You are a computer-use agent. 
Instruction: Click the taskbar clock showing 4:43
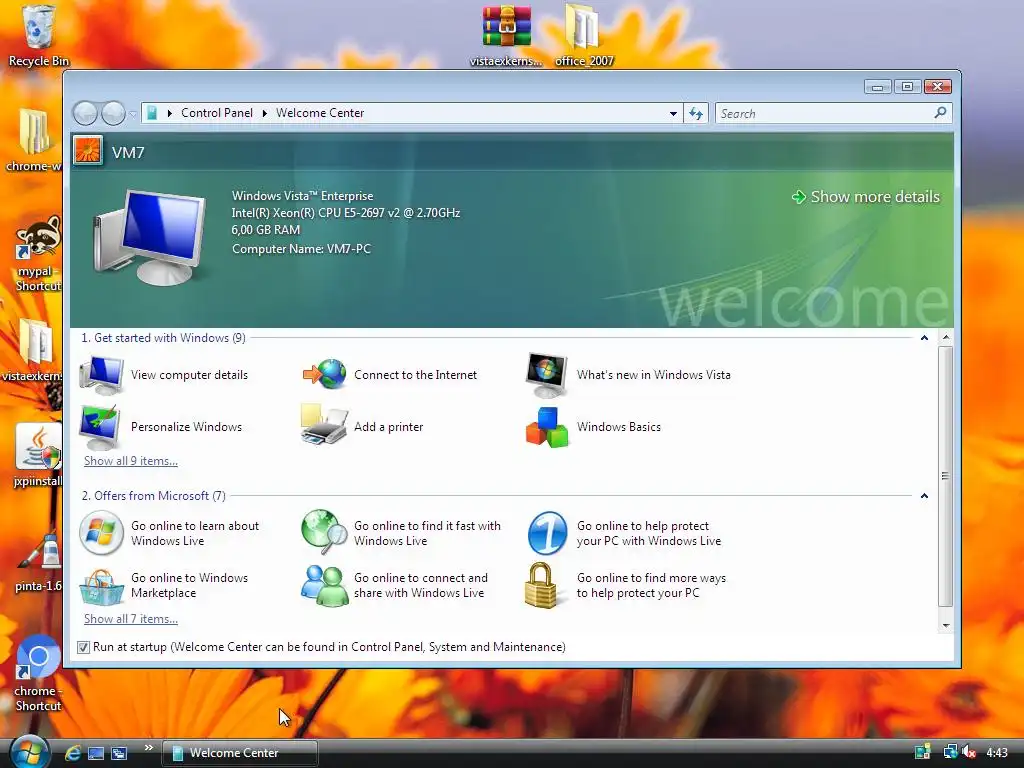pyautogui.click(x=997, y=753)
